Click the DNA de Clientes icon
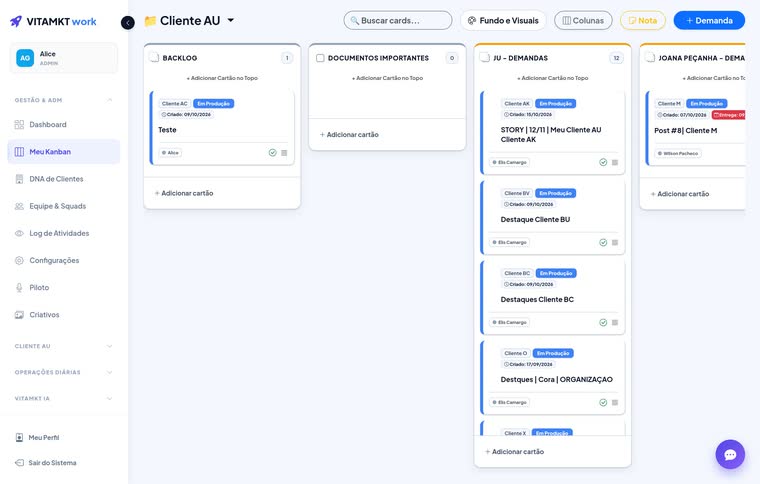The image size is (760, 484). [x=19, y=179]
